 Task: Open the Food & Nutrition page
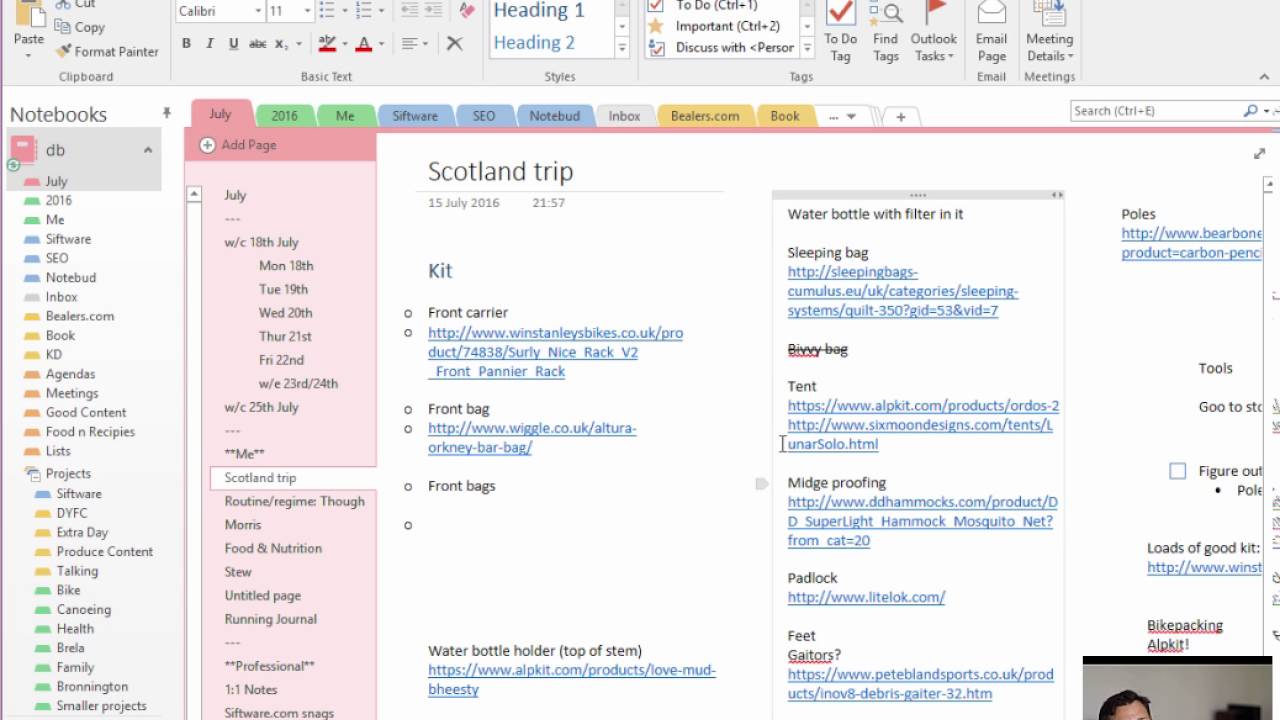273,548
